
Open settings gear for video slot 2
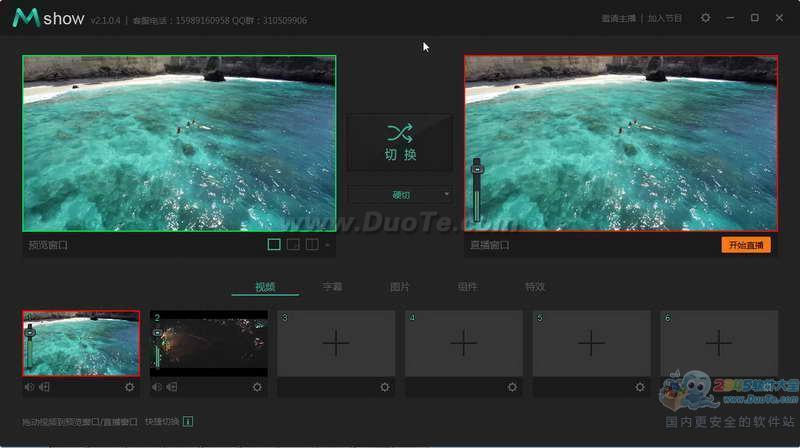point(257,387)
